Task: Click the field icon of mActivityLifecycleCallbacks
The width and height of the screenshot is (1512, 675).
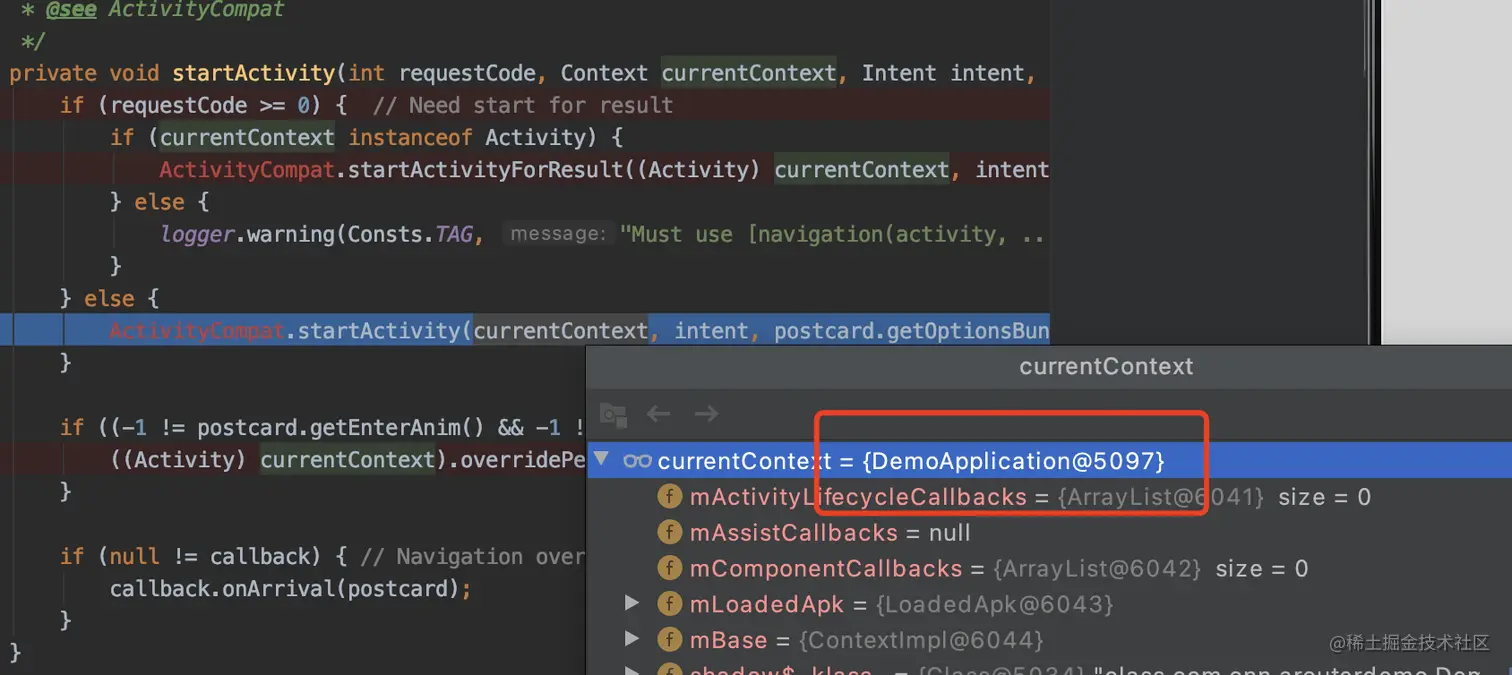Action: [x=669, y=497]
